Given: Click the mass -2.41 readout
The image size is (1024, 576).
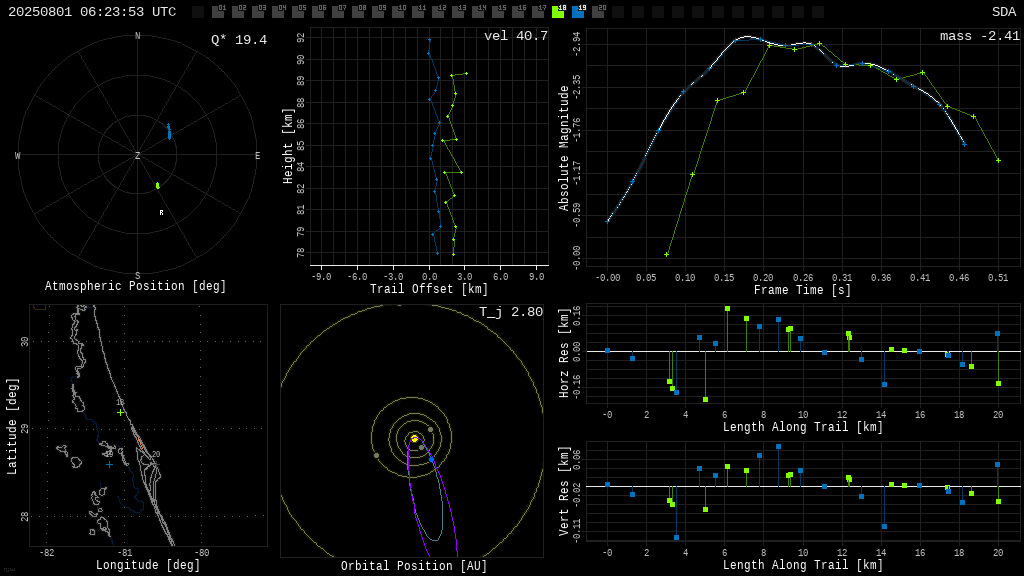Looking at the screenshot, I should (x=980, y=36).
